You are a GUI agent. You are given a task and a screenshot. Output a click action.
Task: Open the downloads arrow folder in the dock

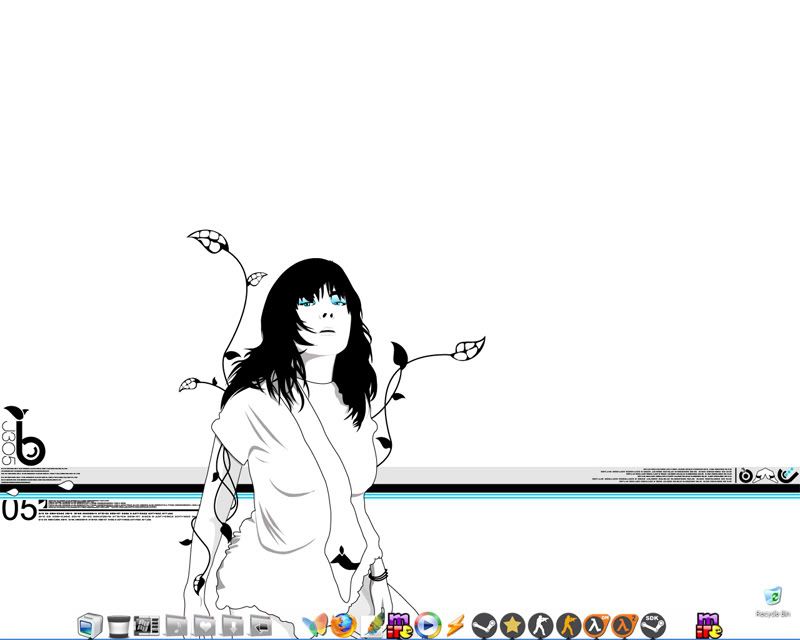coord(232,626)
